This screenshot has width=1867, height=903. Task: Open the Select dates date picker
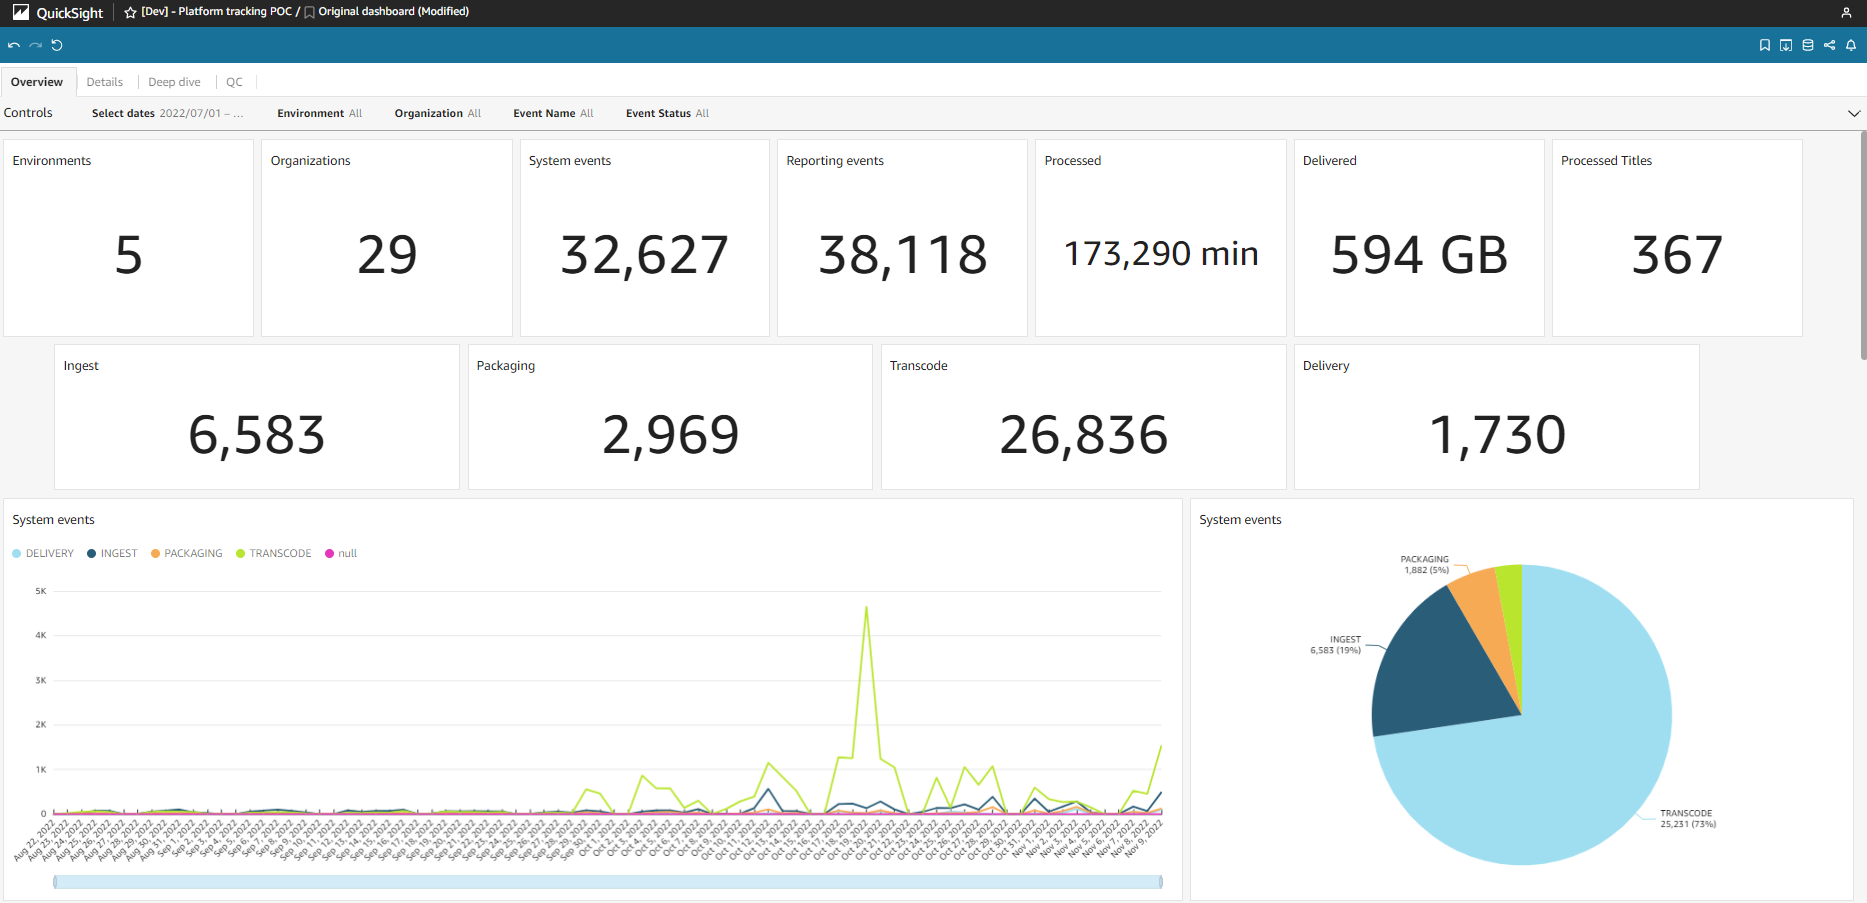click(x=167, y=113)
